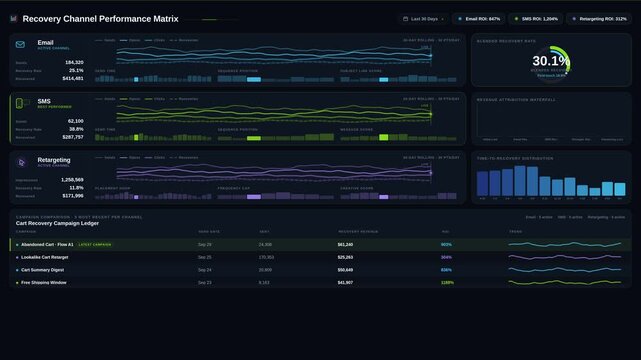641x360 pixels.
Task: Toggle the Opens legend in Email chart
Action: tap(130, 40)
